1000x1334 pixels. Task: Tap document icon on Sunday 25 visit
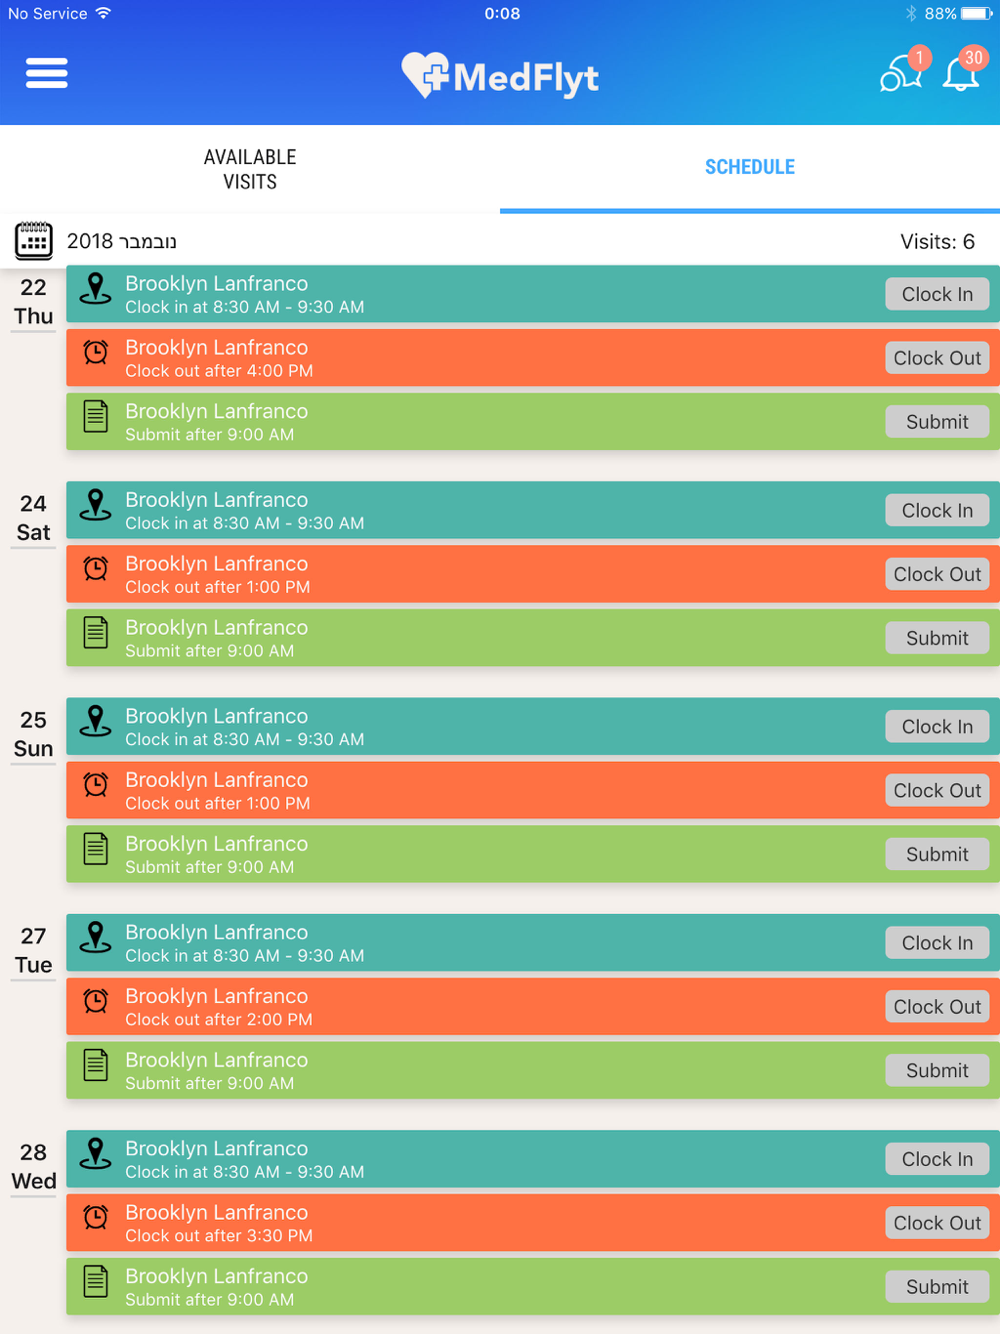tap(96, 849)
